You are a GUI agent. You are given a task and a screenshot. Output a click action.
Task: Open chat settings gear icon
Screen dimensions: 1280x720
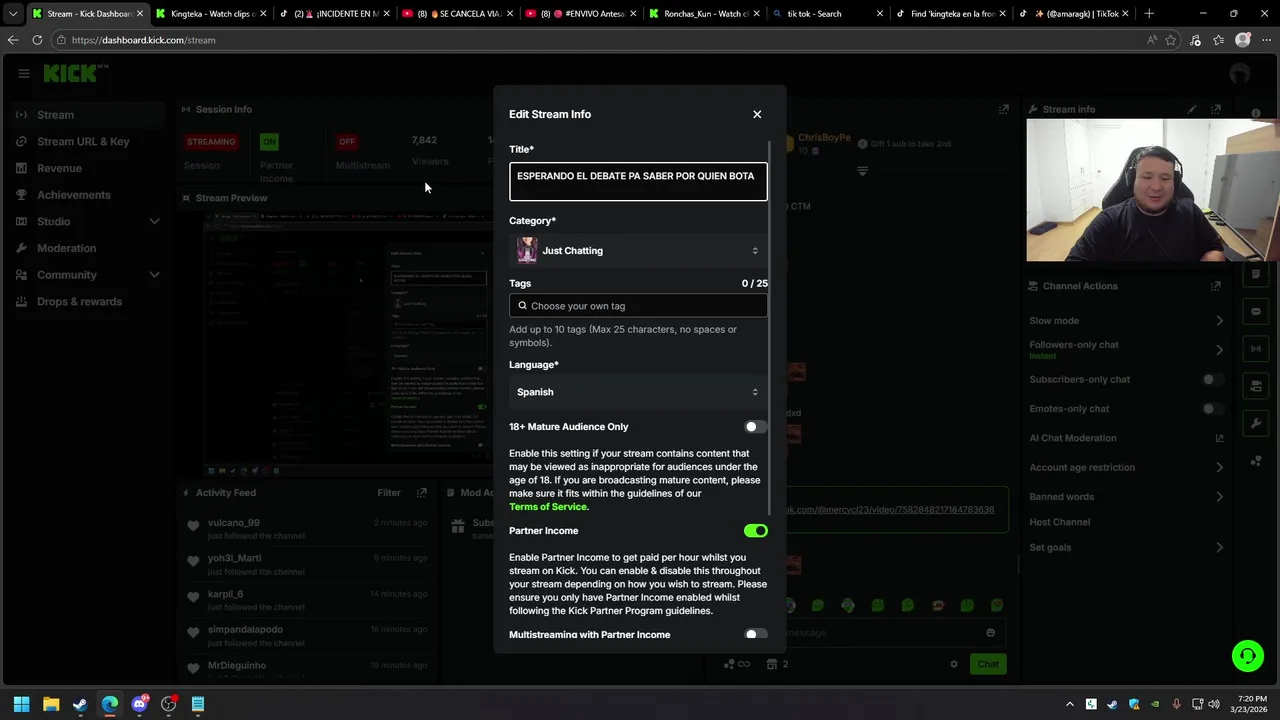coord(954,664)
